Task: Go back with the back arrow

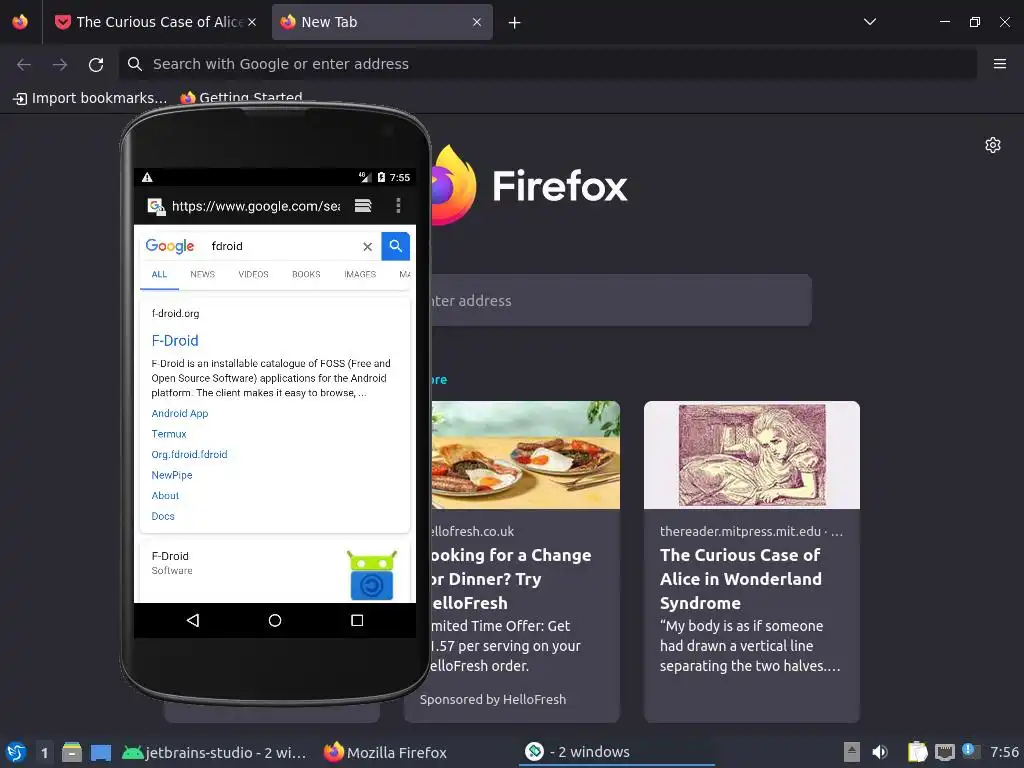Action: (x=24, y=64)
